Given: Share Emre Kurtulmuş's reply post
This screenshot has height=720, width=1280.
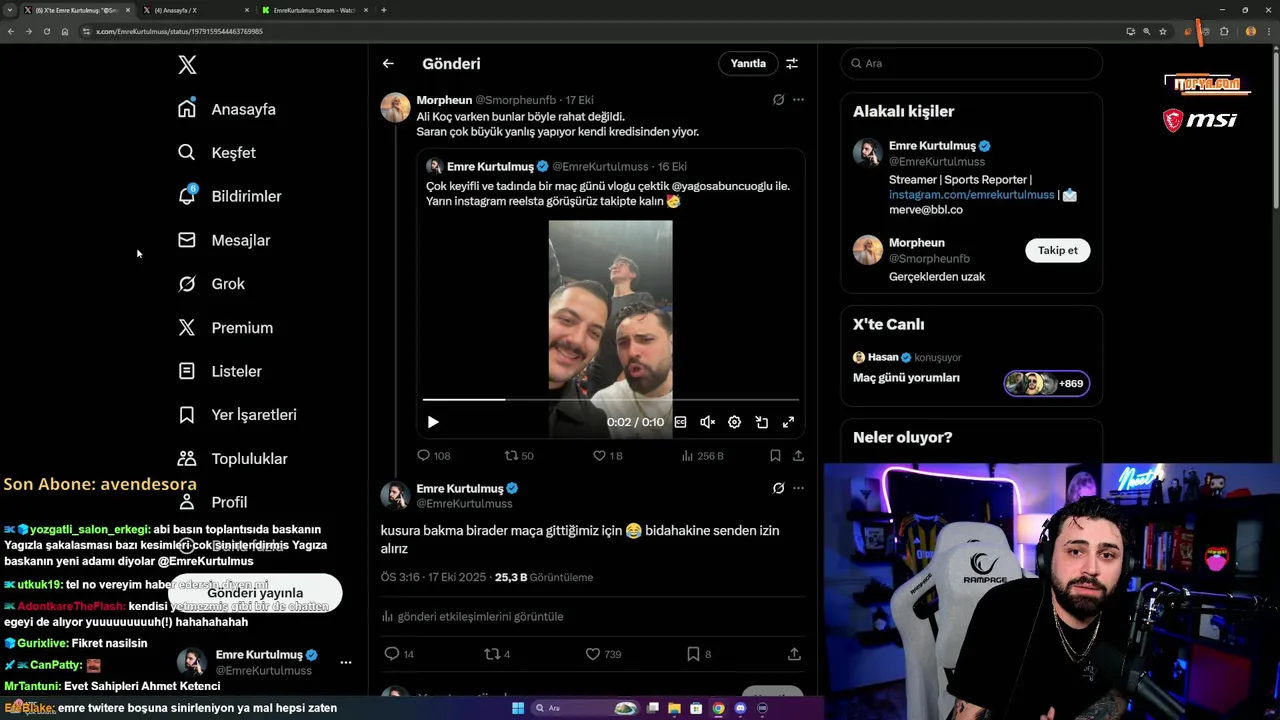Looking at the screenshot, I should [794, 654].
